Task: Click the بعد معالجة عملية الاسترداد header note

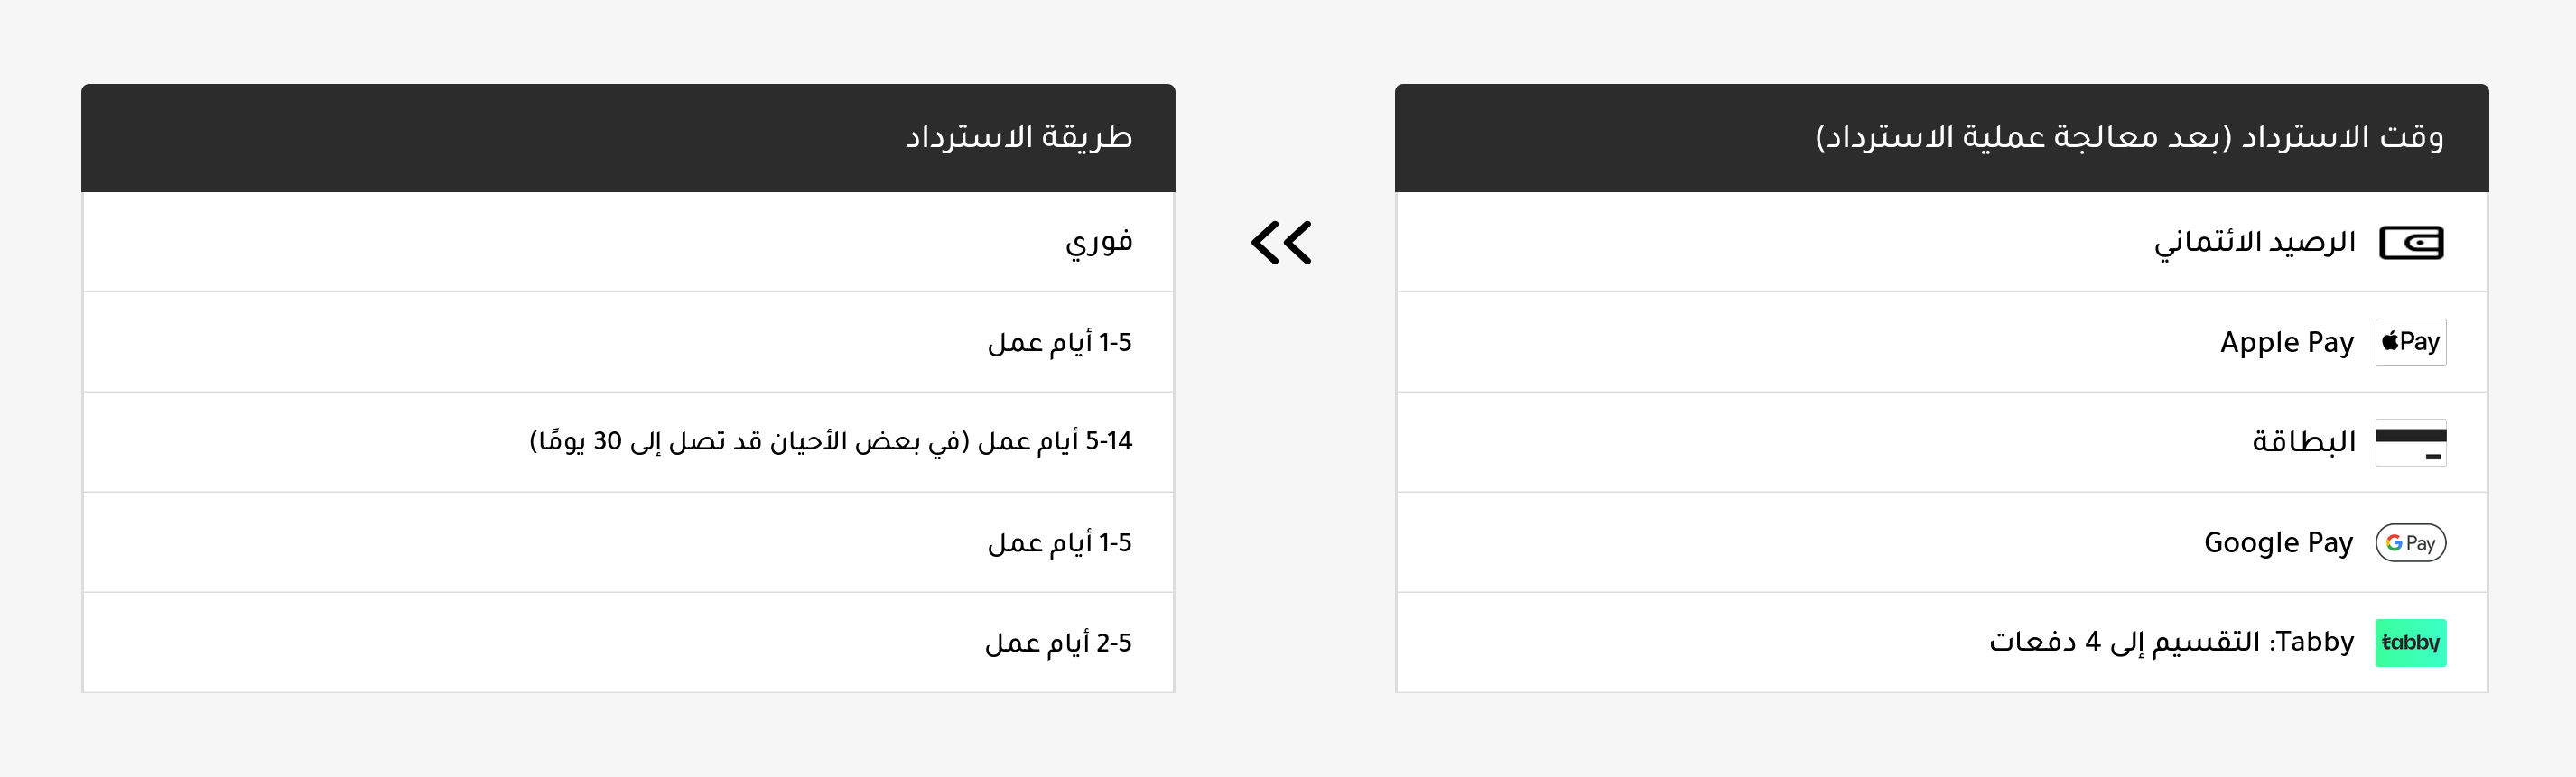Action: 2022,137
